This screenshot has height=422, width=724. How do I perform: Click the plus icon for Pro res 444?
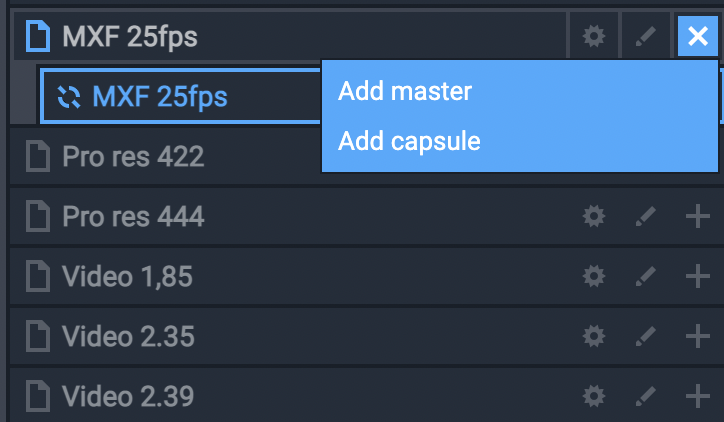(x=698, y=216)
